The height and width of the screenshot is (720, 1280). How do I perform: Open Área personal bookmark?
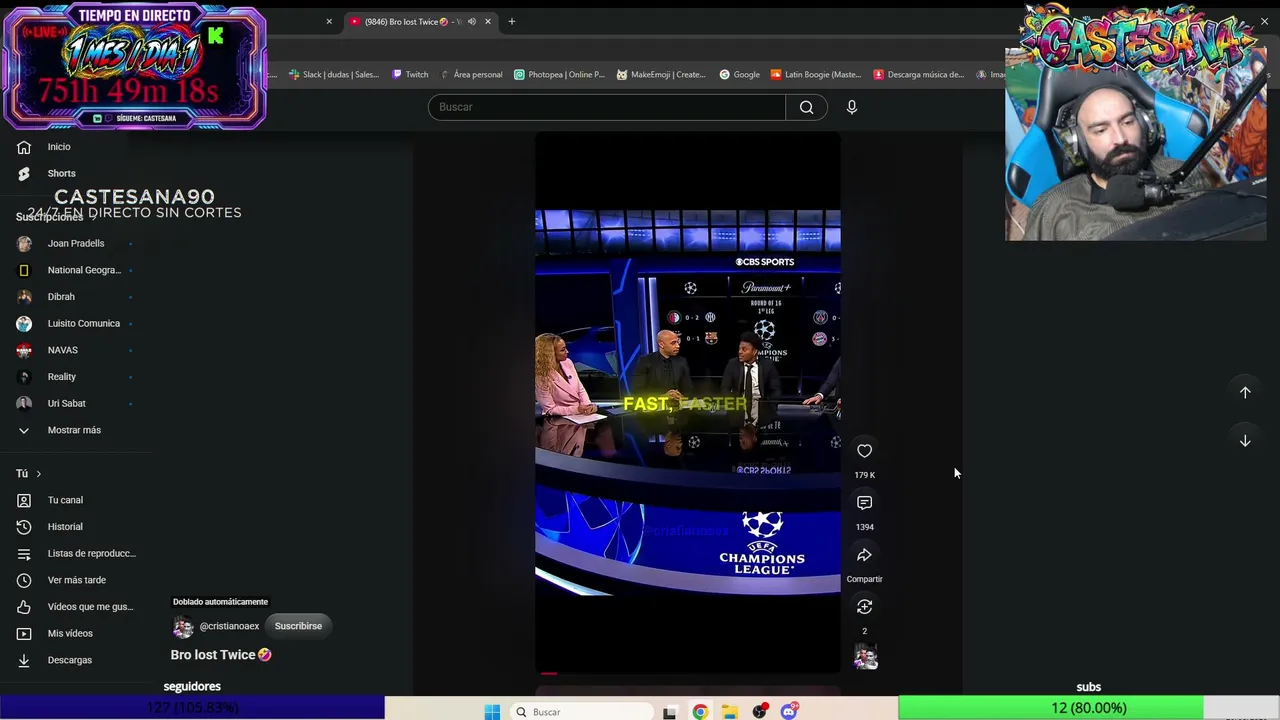(471, 75)
